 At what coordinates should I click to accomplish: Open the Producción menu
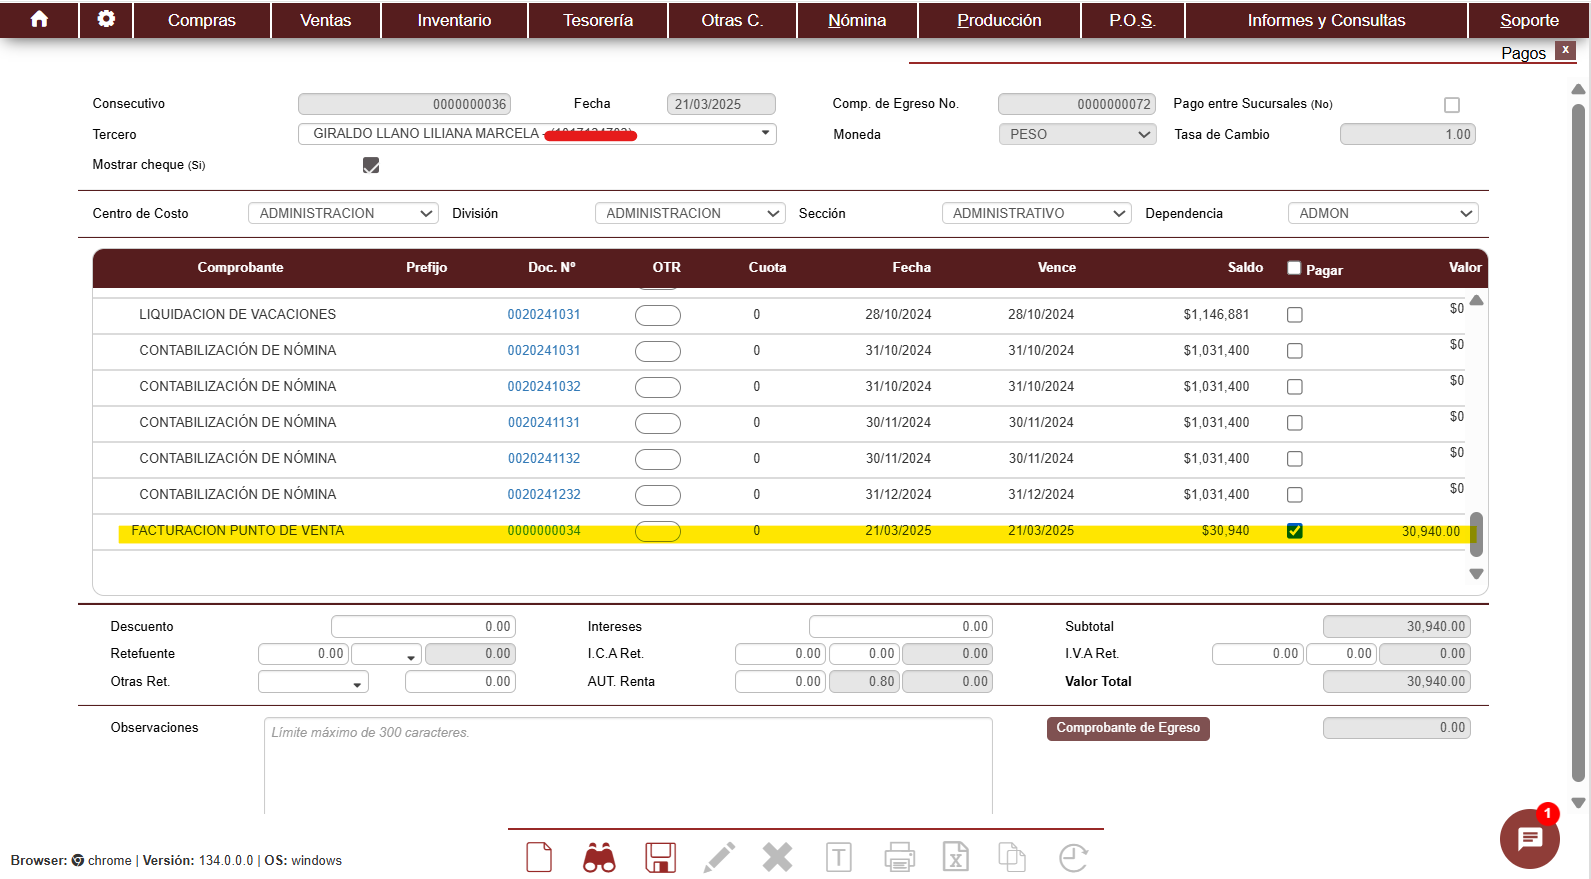[x=999, y=20]
